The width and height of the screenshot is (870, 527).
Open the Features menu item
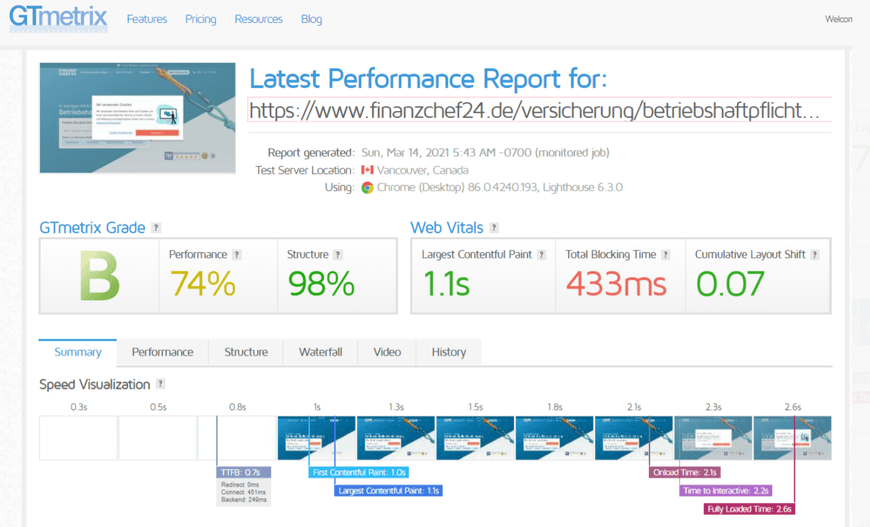pos(146,19)
